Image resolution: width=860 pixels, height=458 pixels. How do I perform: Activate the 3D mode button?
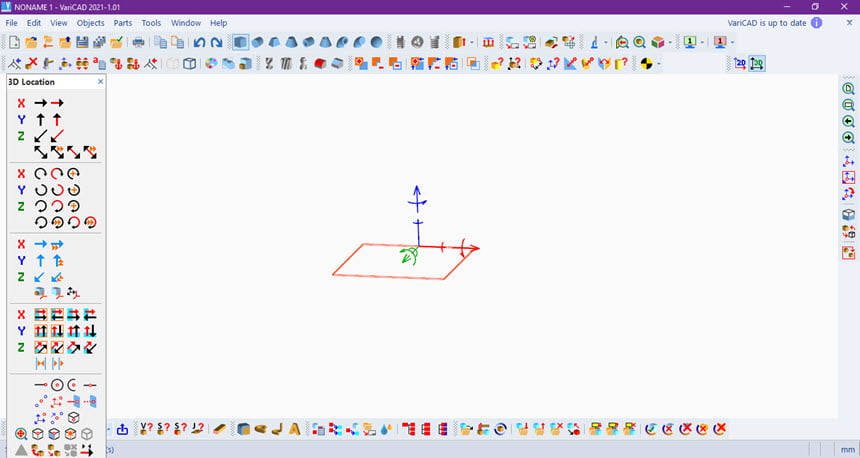coord(757,64)
